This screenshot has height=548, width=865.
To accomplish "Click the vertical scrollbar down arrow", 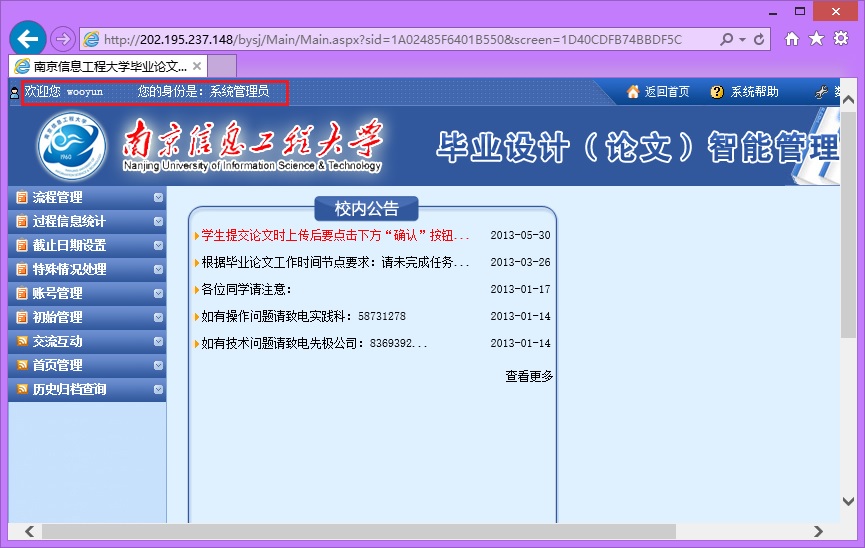I will tap(848, 501).
